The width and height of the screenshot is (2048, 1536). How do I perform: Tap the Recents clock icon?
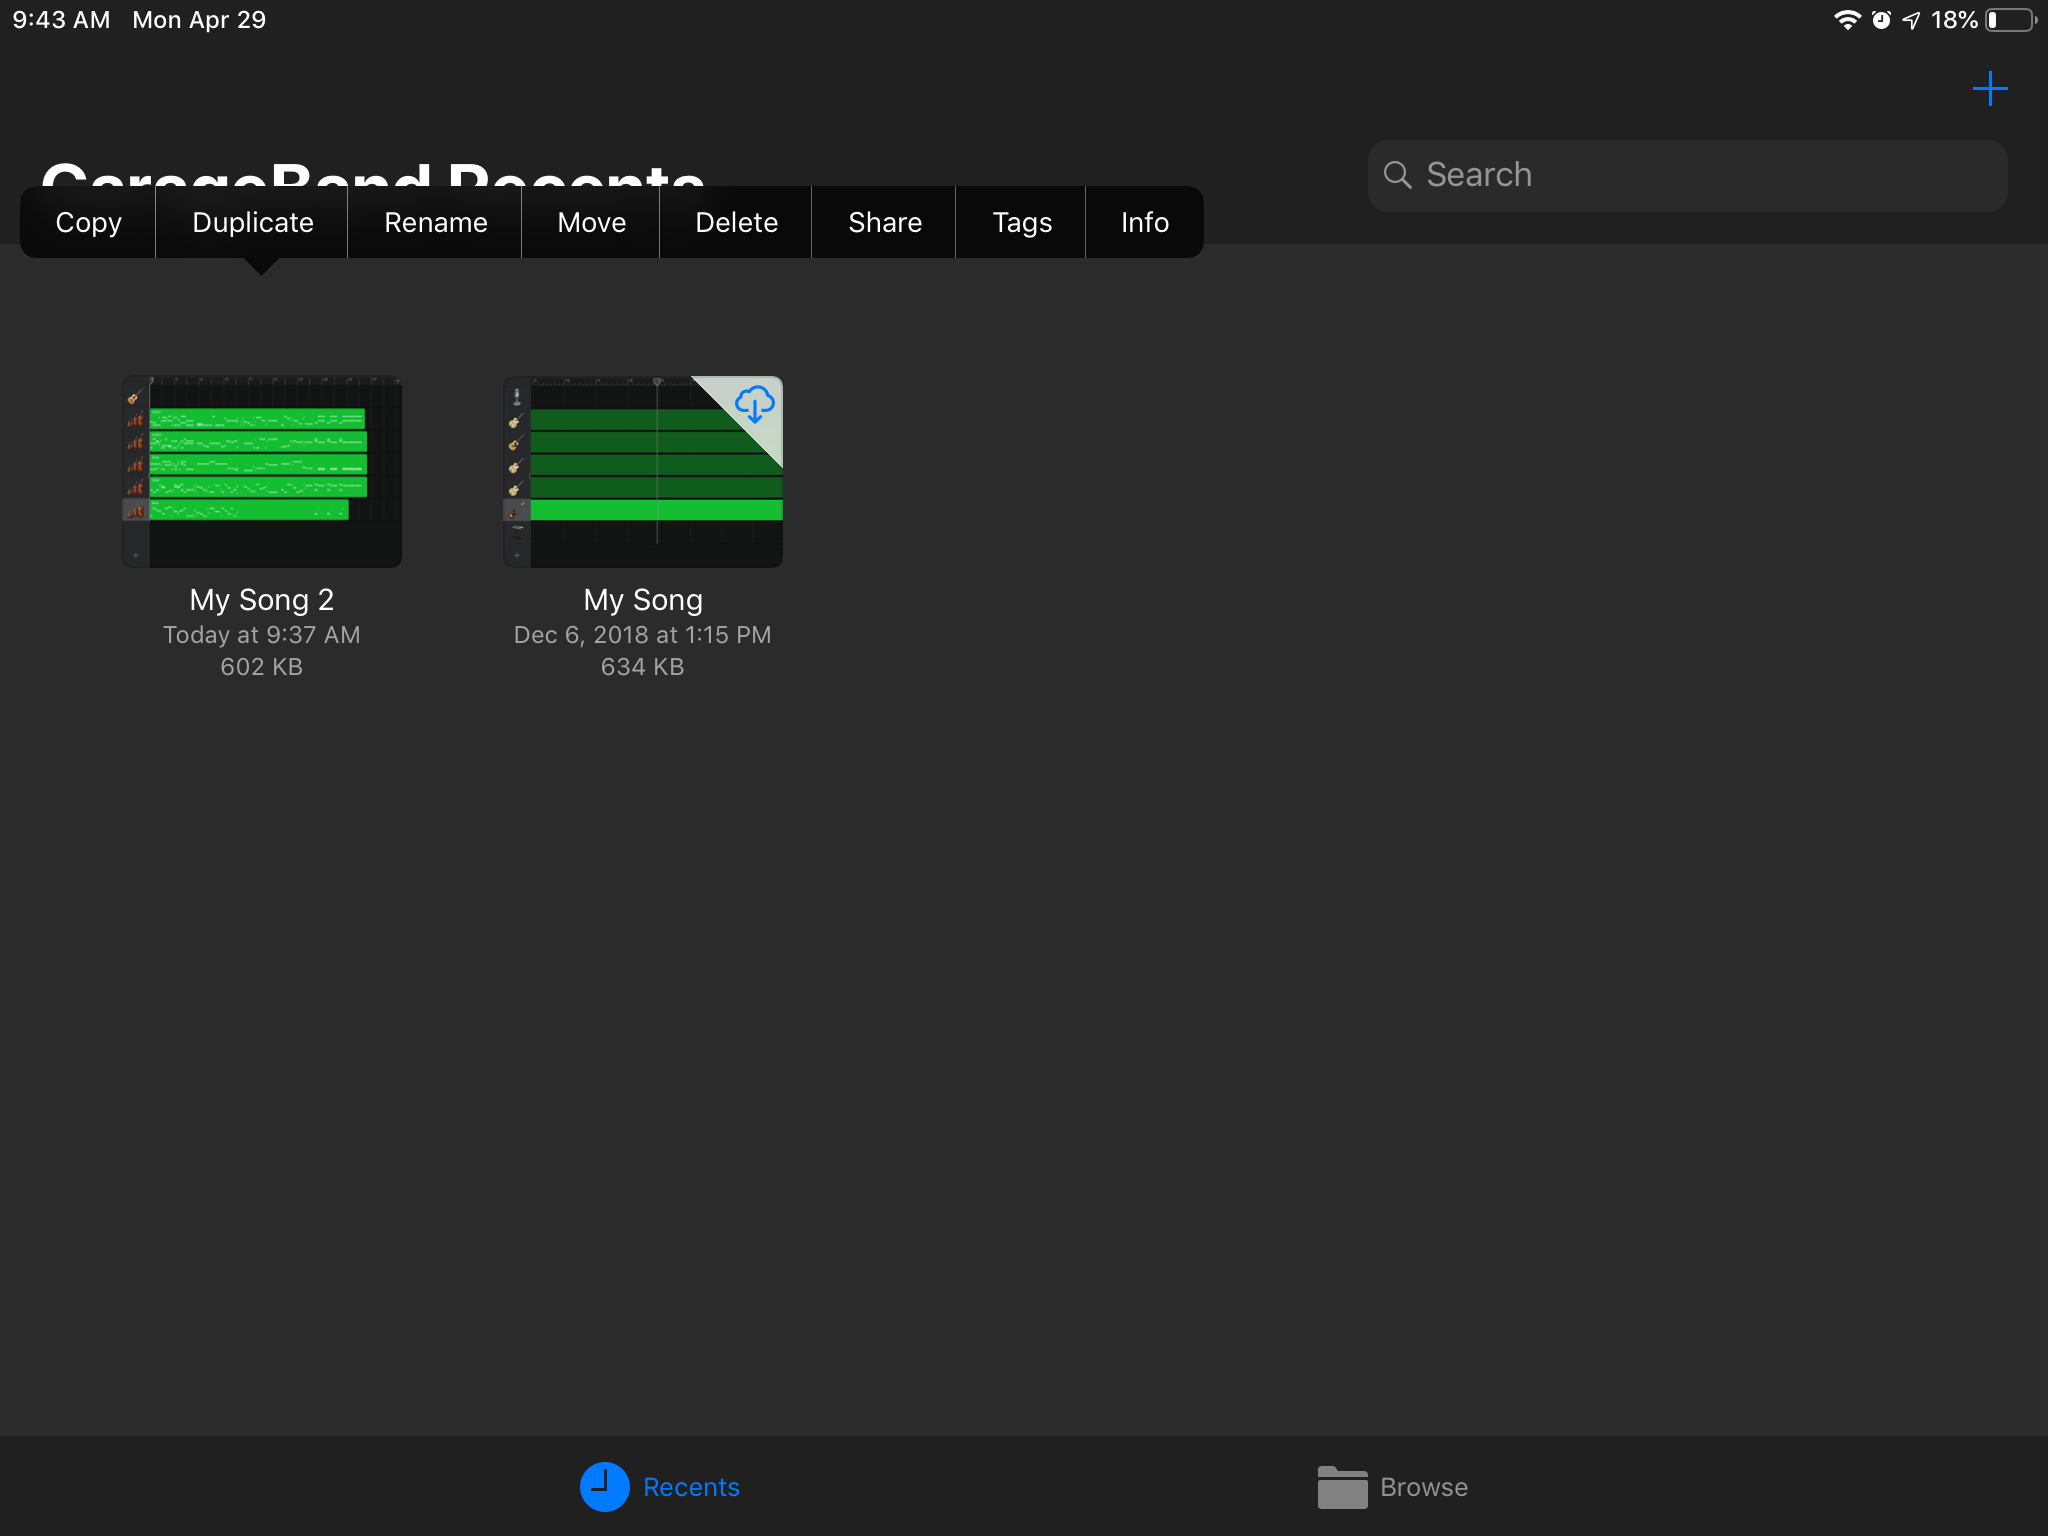pyautogui.click(x=604, y=1487)
